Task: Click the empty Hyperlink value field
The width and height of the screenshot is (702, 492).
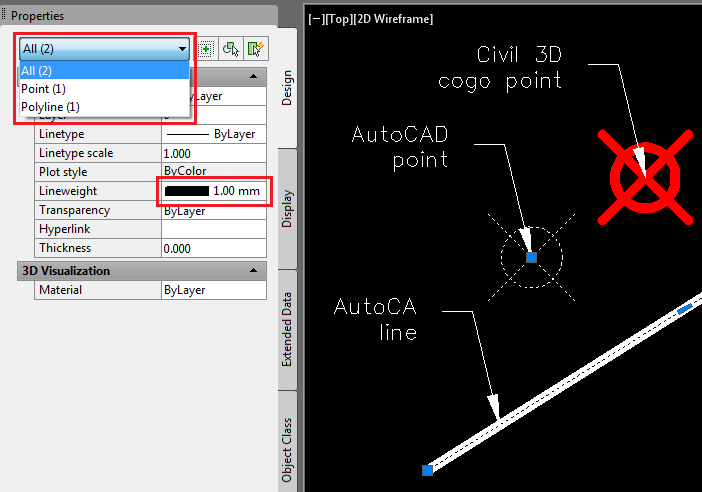Action: pyautogui.click(x=214, y=229)
